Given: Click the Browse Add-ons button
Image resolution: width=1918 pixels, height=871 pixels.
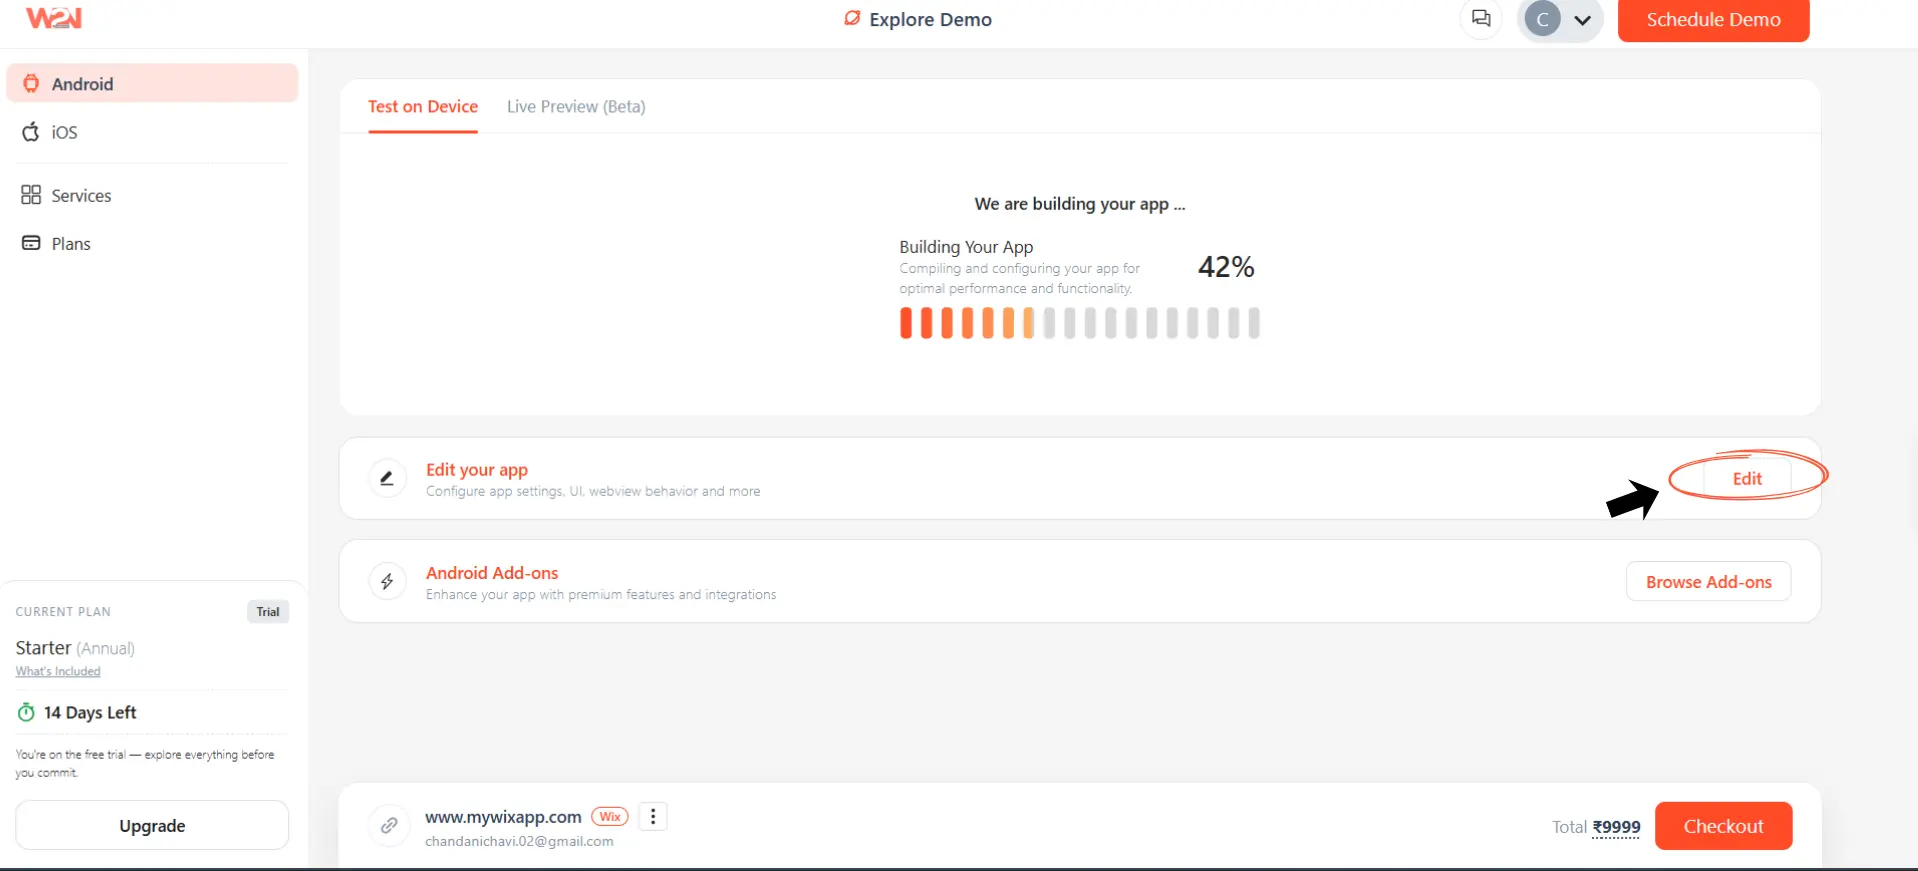Looking at the screenshot, I should [1708, 582].
